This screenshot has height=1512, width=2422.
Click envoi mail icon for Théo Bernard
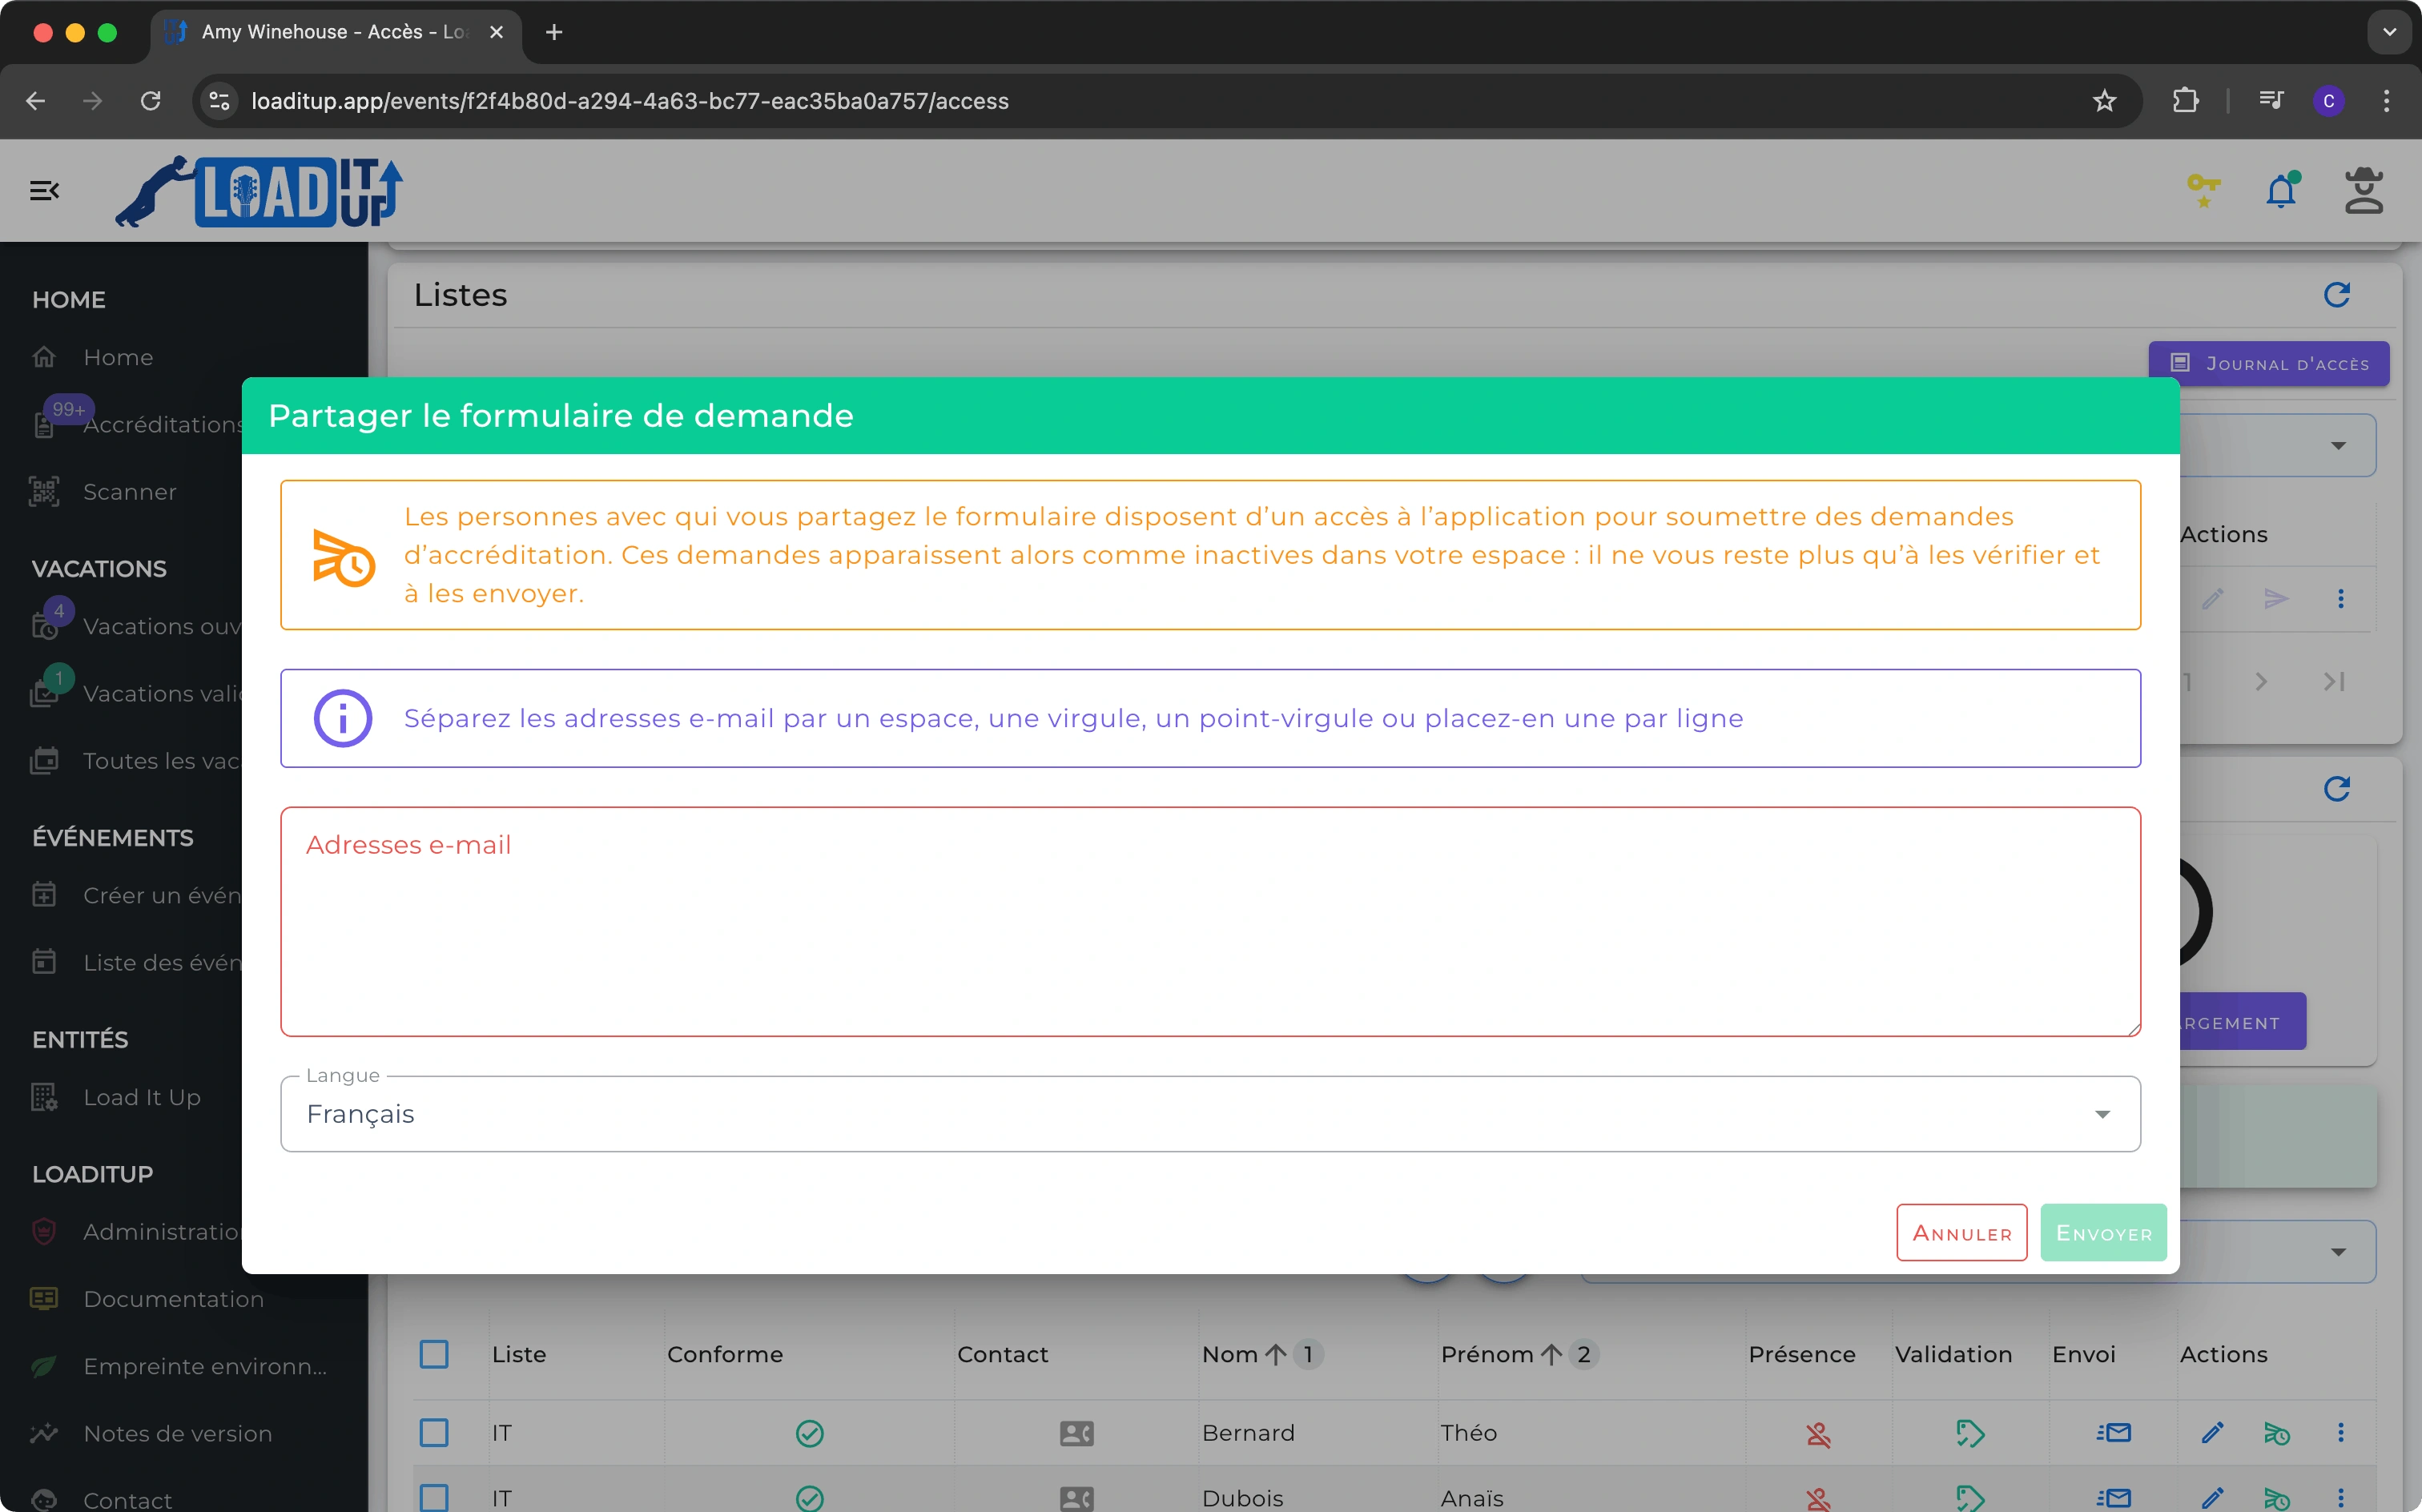(2113, 1433)
